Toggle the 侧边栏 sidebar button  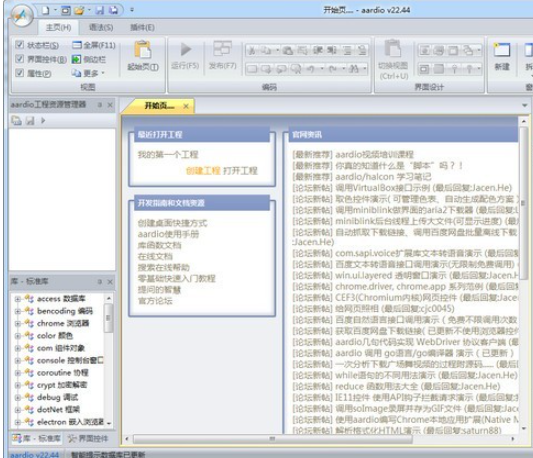pyautogui.click(x=89, y=60)
